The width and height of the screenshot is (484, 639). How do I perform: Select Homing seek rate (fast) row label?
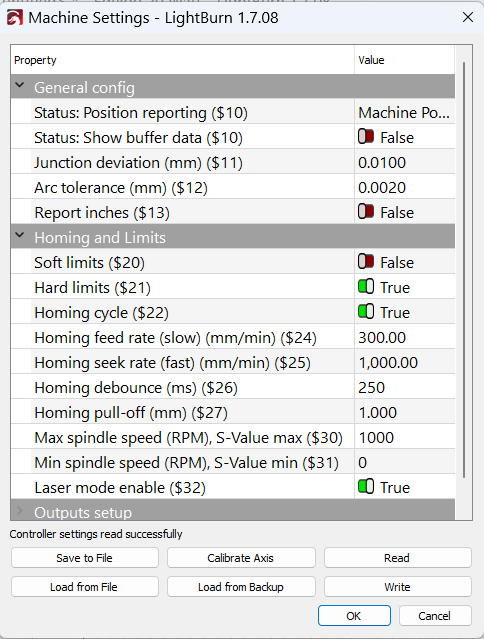point(172,362)
